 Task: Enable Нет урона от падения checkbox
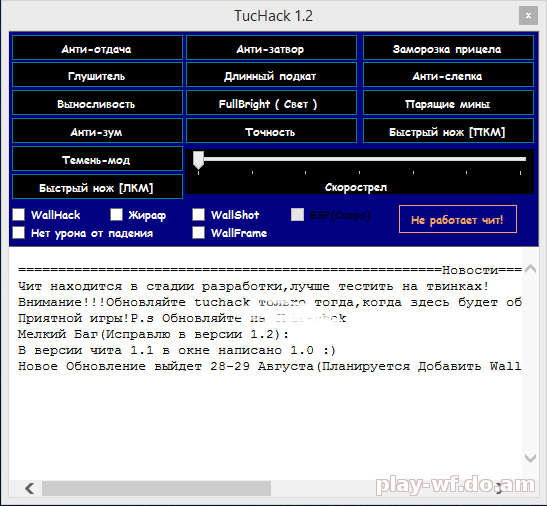[x=18, y=232]
